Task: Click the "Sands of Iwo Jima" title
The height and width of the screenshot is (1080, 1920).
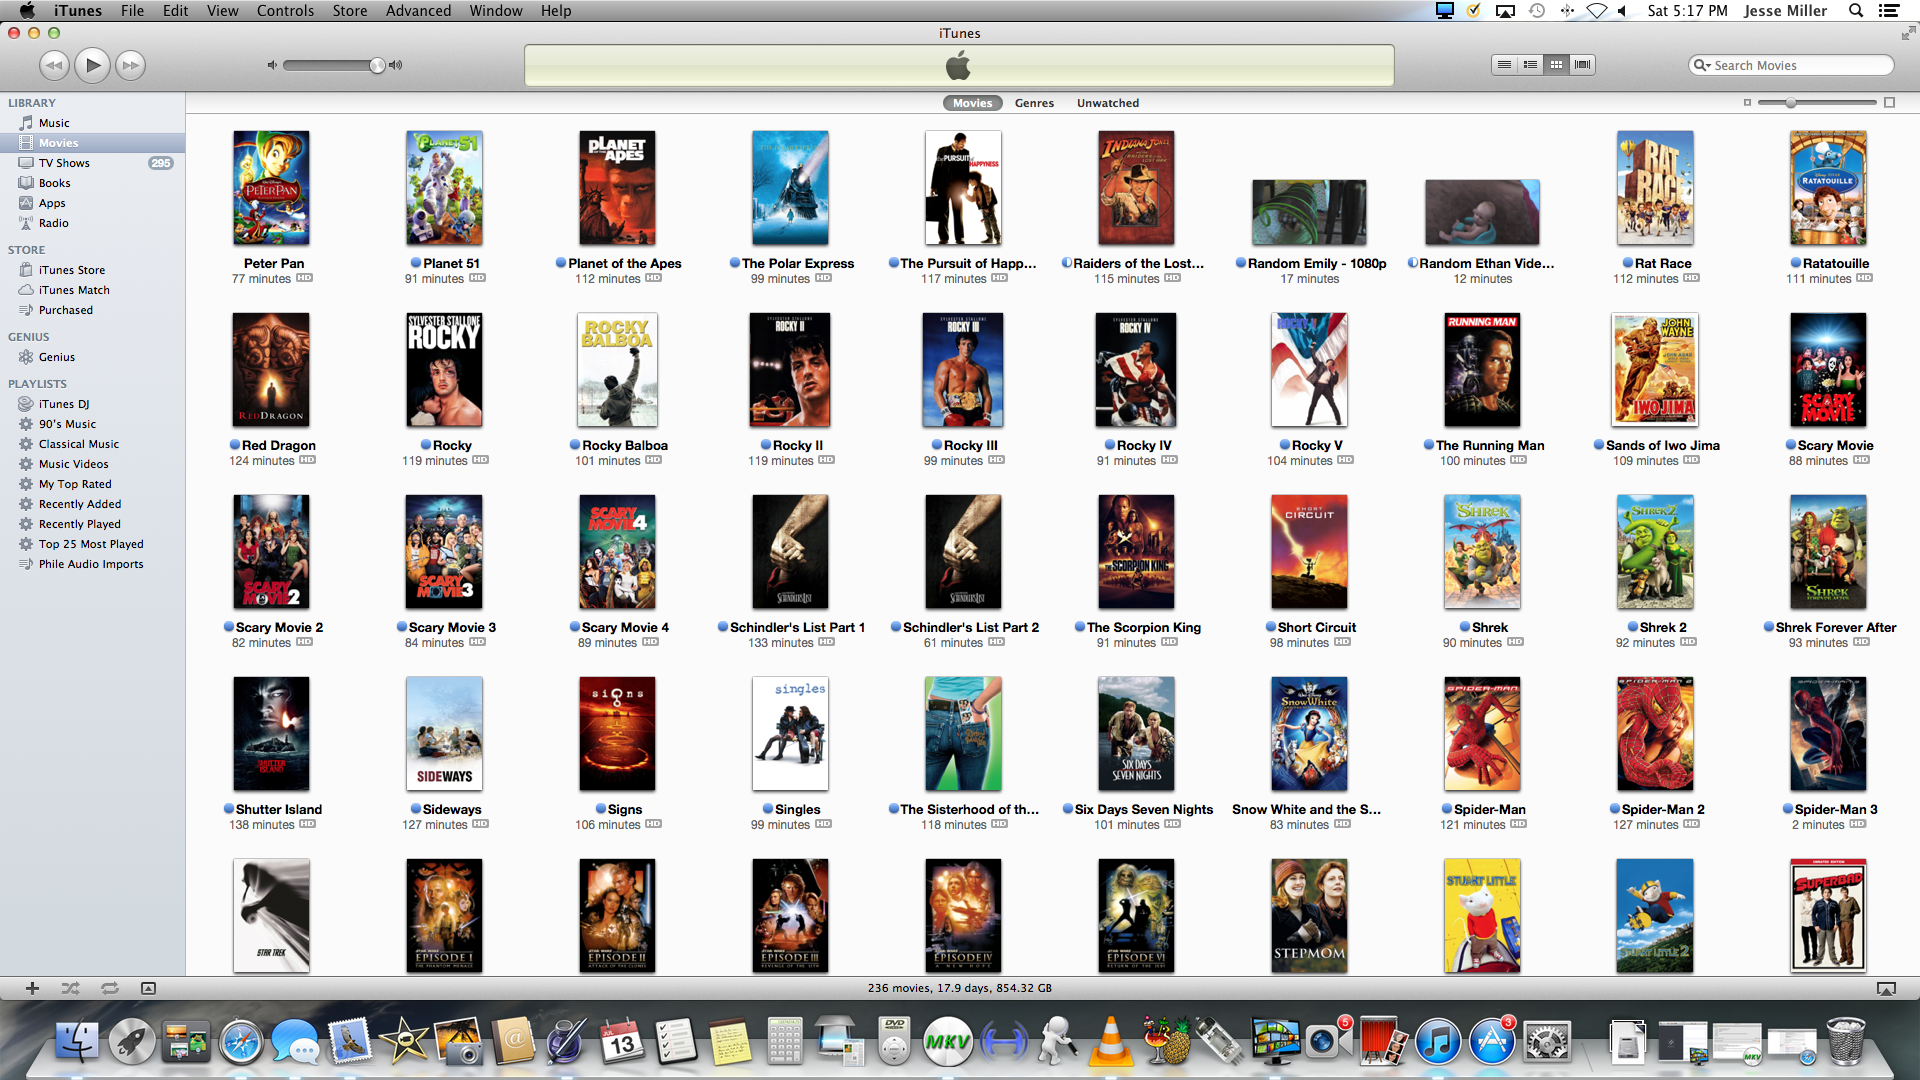Action: (1662, 445)
